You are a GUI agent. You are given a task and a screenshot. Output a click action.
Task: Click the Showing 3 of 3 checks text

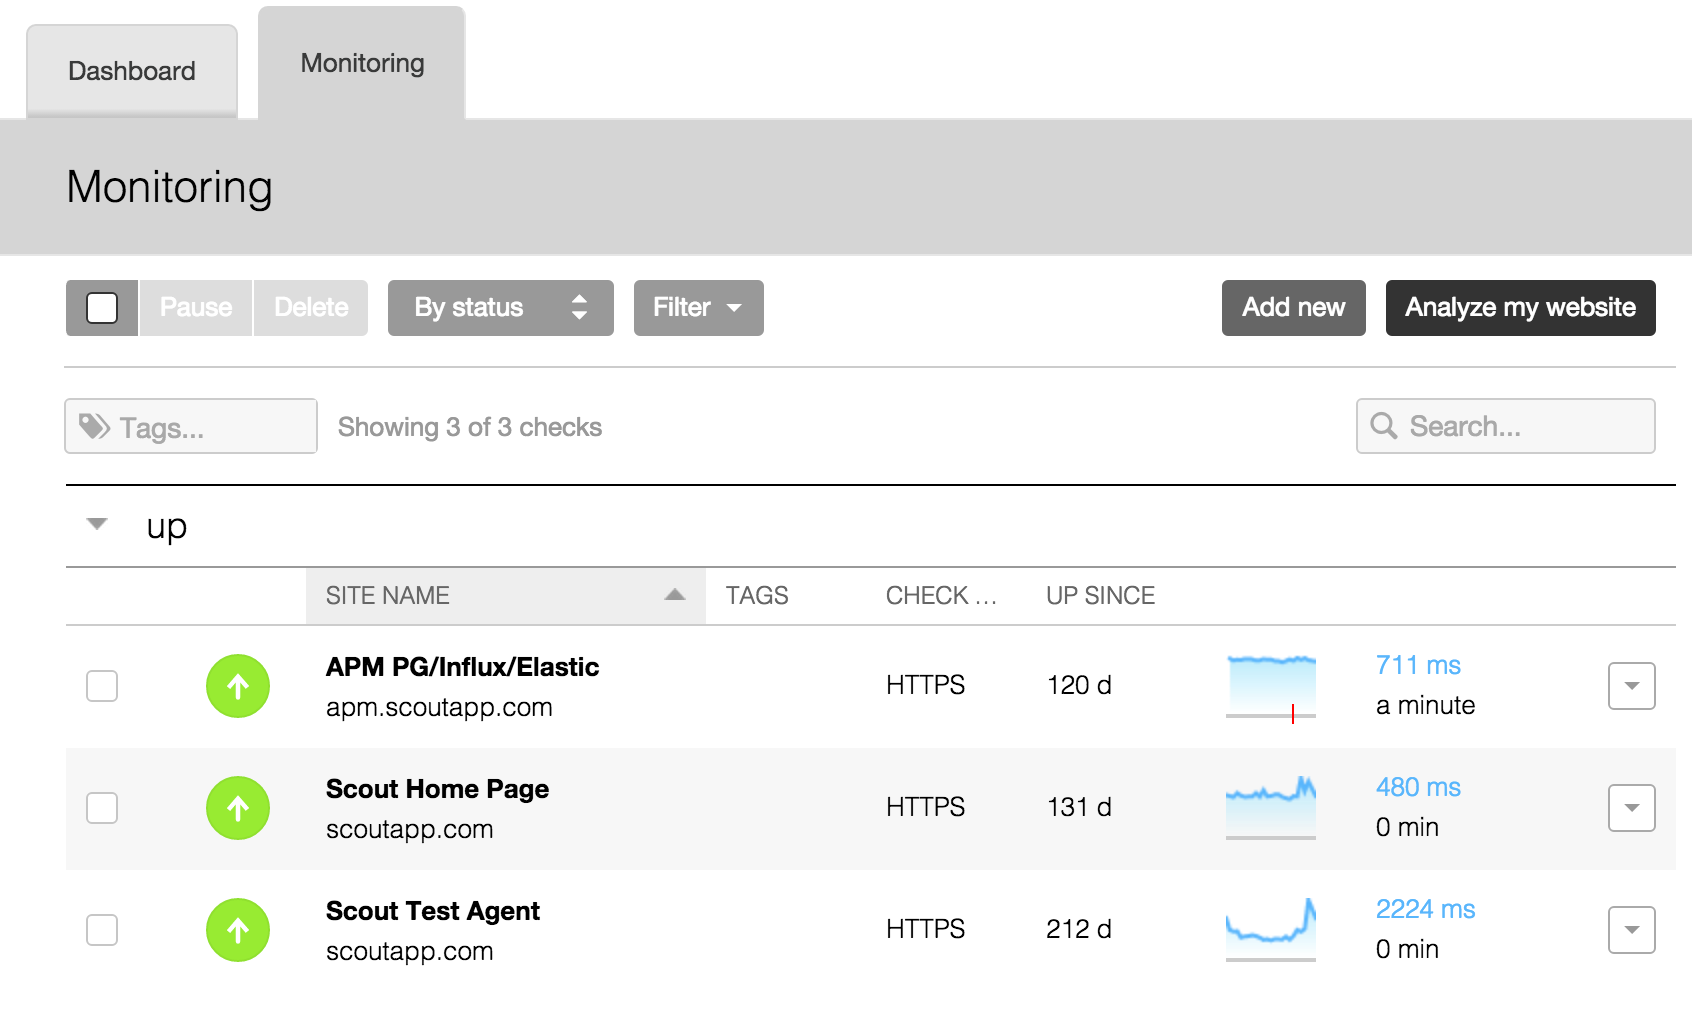[470, 427]
